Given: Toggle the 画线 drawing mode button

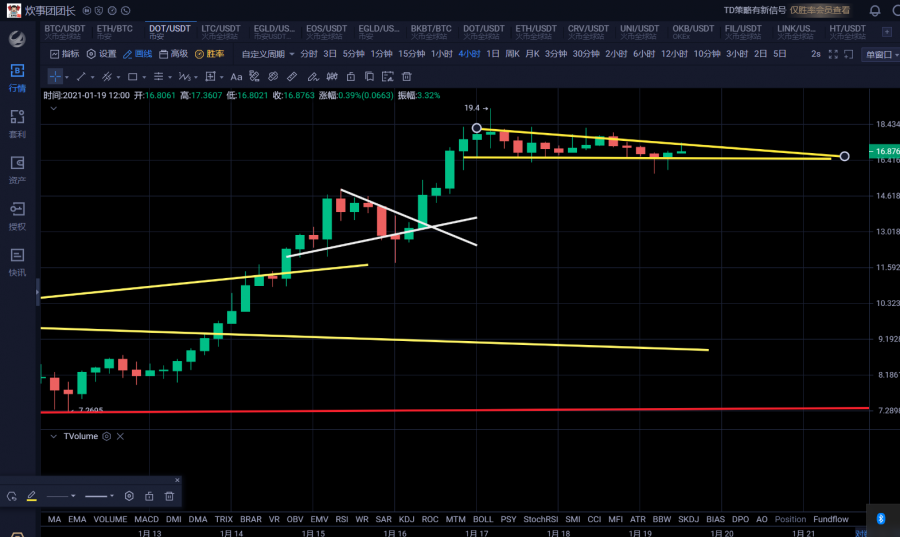Looking at the screenshot, I should 138,54.
